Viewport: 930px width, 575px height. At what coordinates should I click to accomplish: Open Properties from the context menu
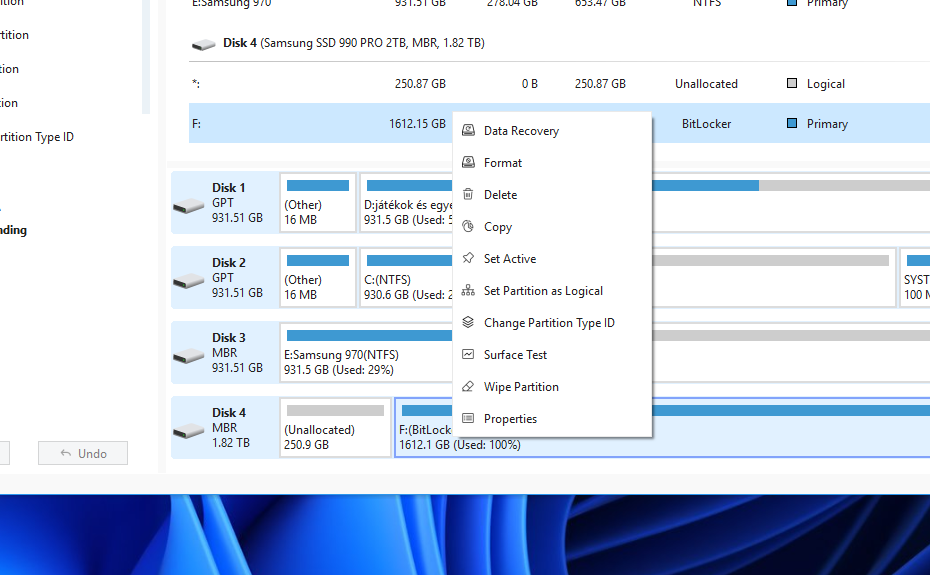[510, 419]
